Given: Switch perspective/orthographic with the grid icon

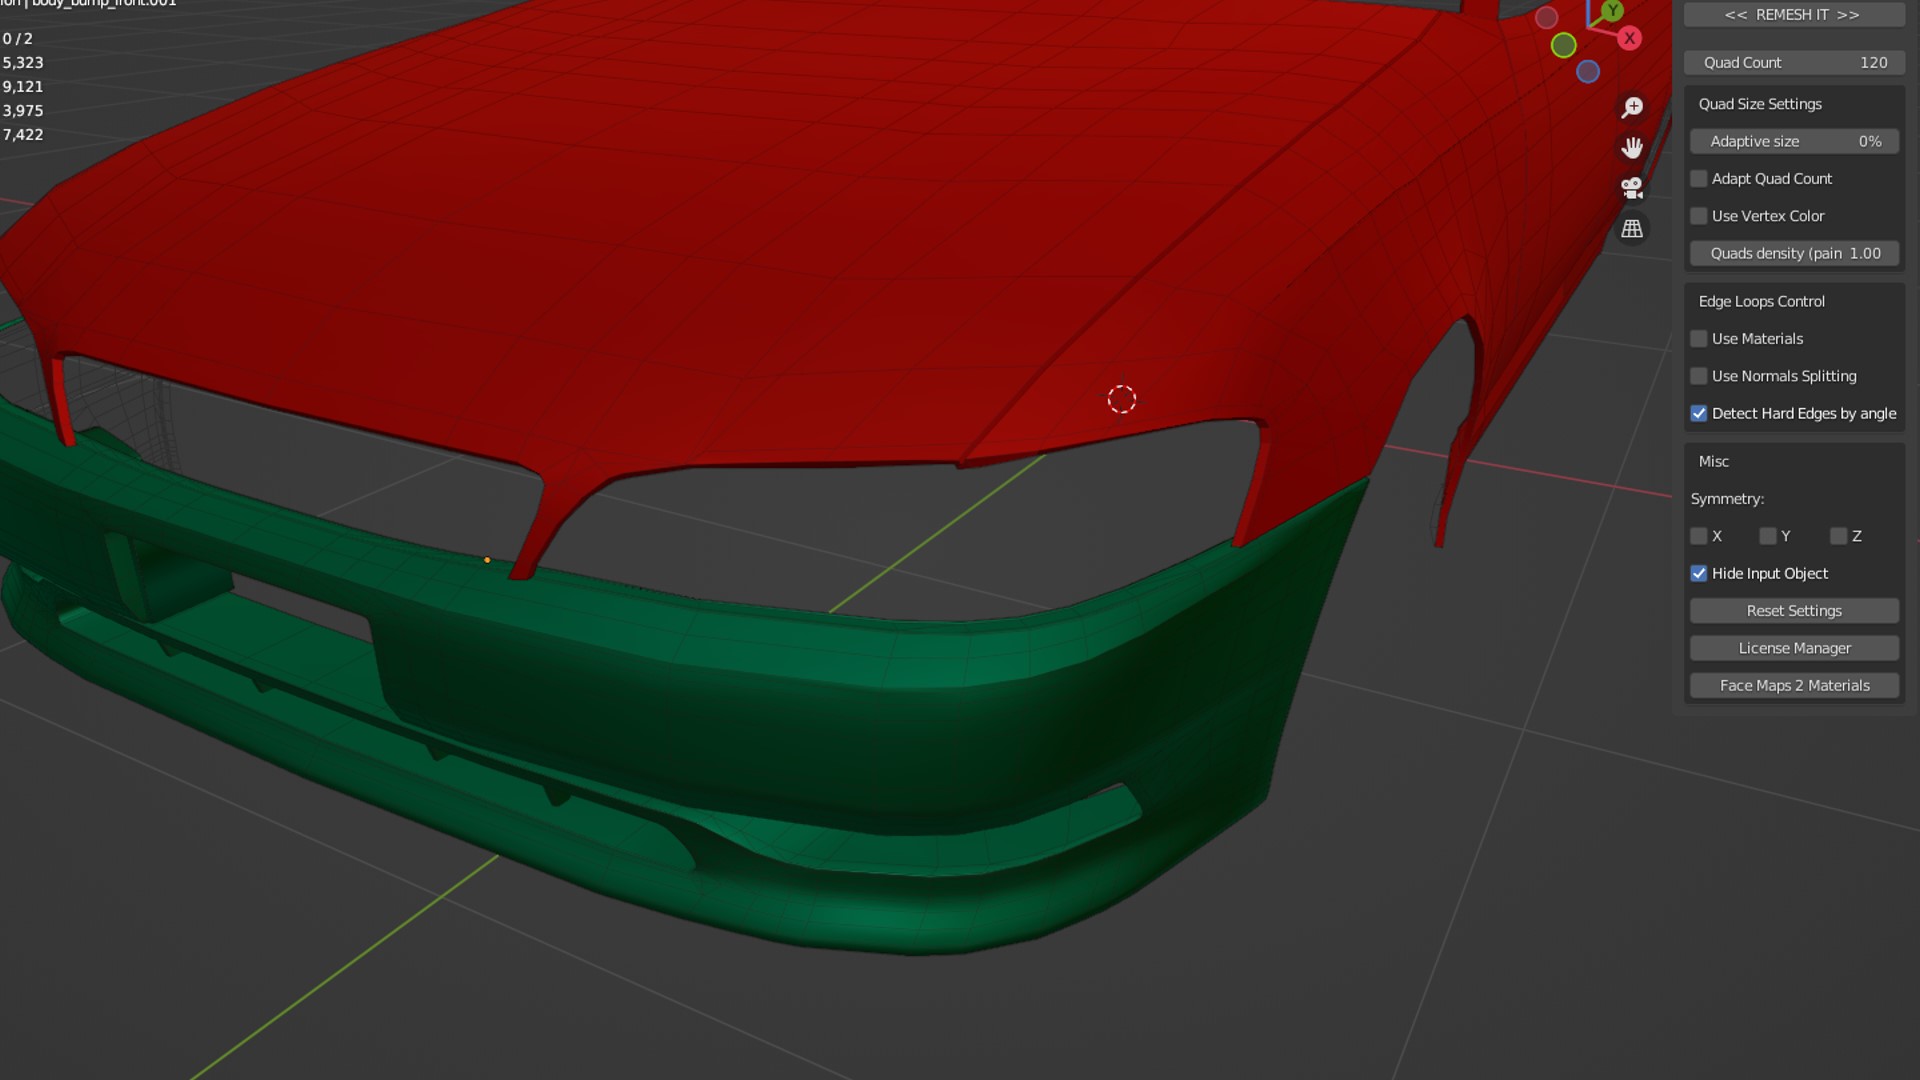Looking at the screenshot, I should pos(1632,229).
